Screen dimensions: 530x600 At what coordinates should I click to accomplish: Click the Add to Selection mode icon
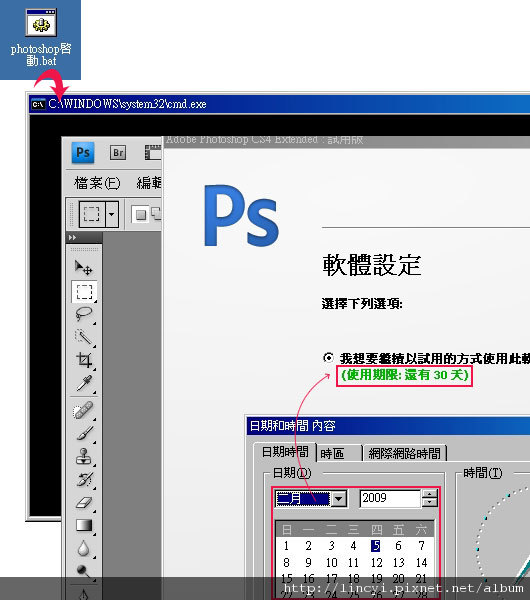coord(156,214)
